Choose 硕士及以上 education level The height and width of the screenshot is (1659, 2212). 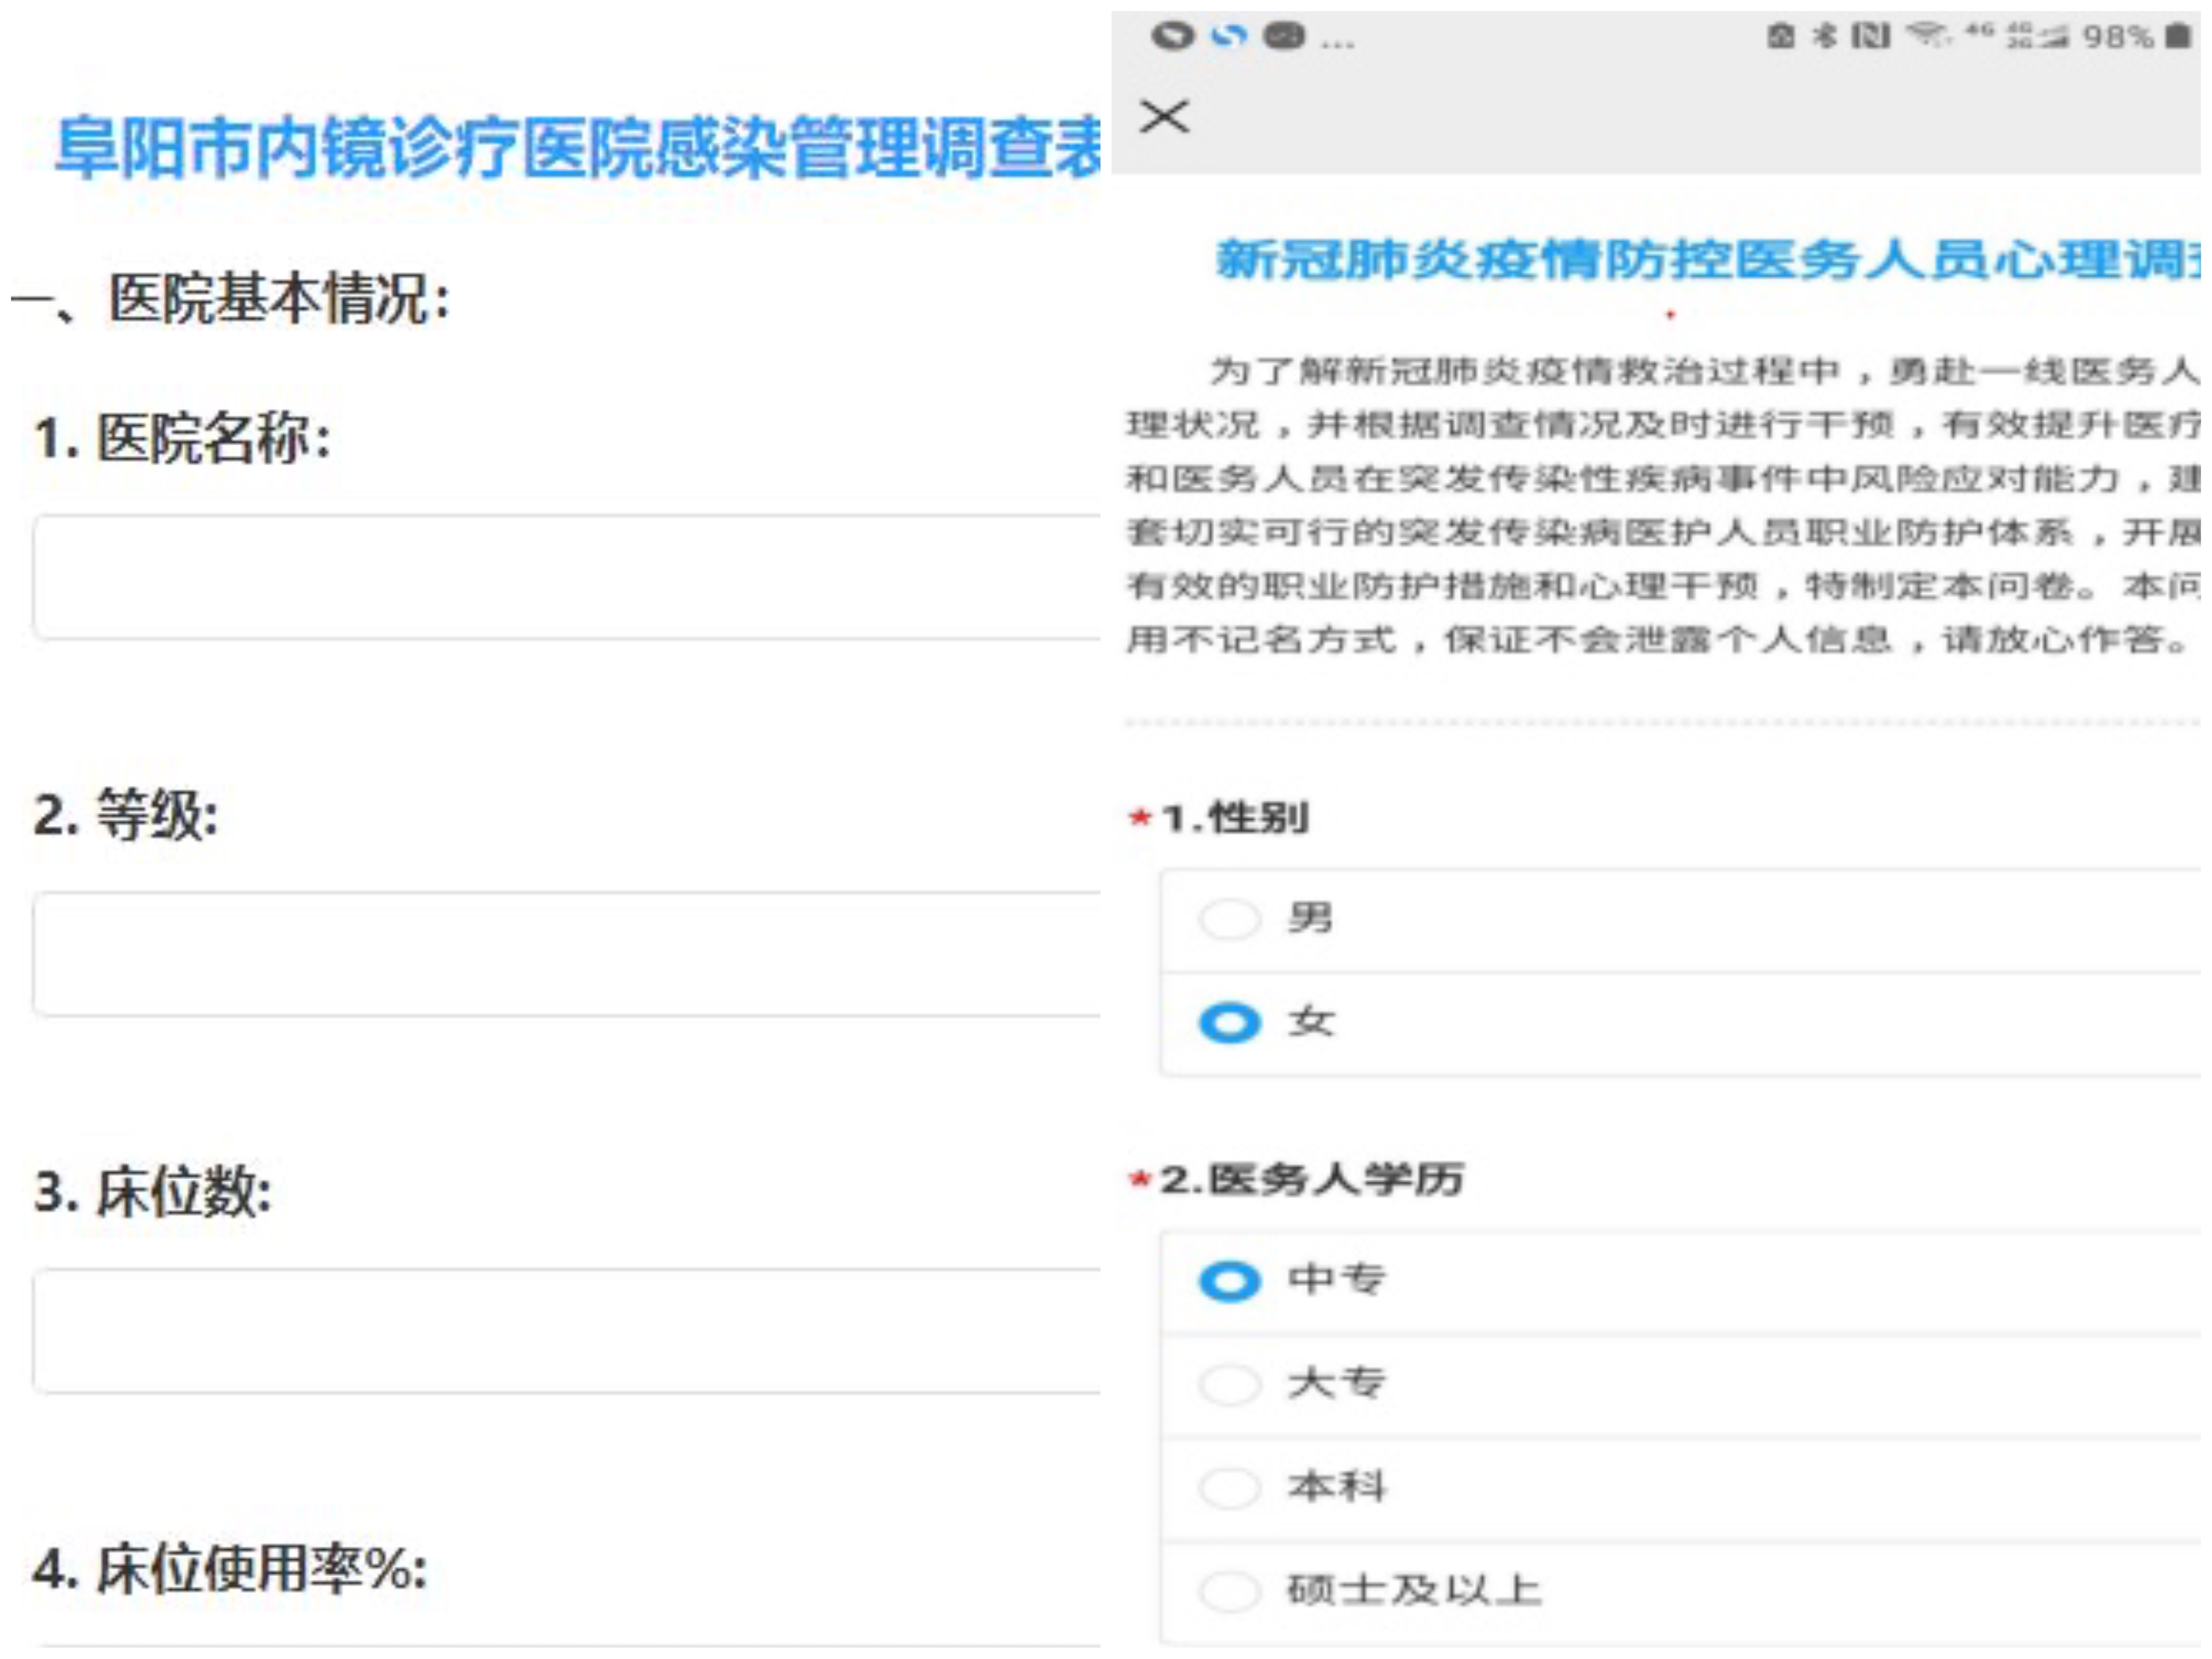tap(1229, 1591)
